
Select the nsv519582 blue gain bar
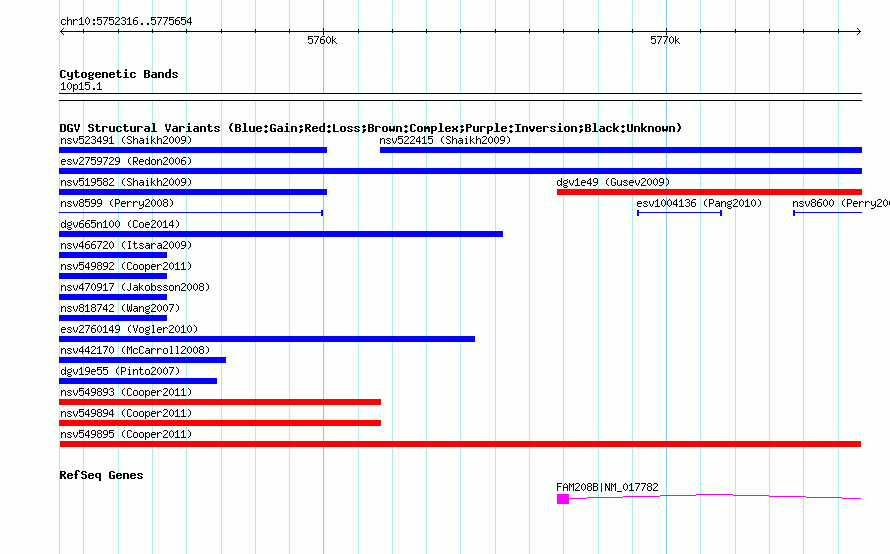193,192
